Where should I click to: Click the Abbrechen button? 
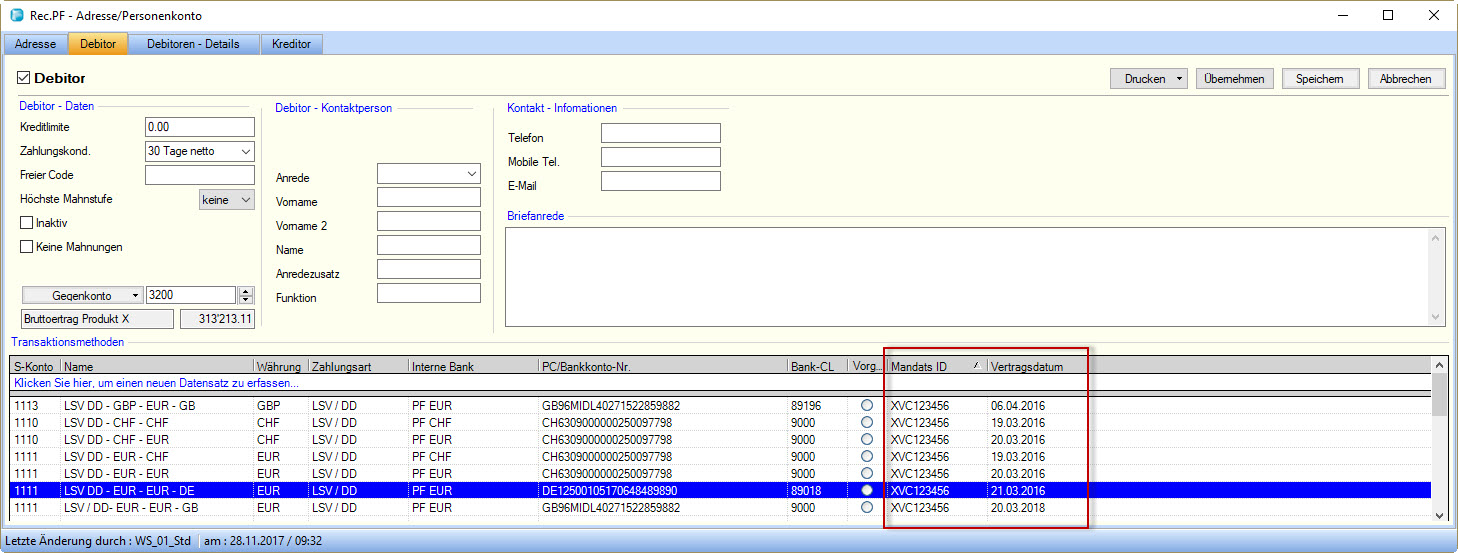pyautogui.click(x=1406, y=79)
